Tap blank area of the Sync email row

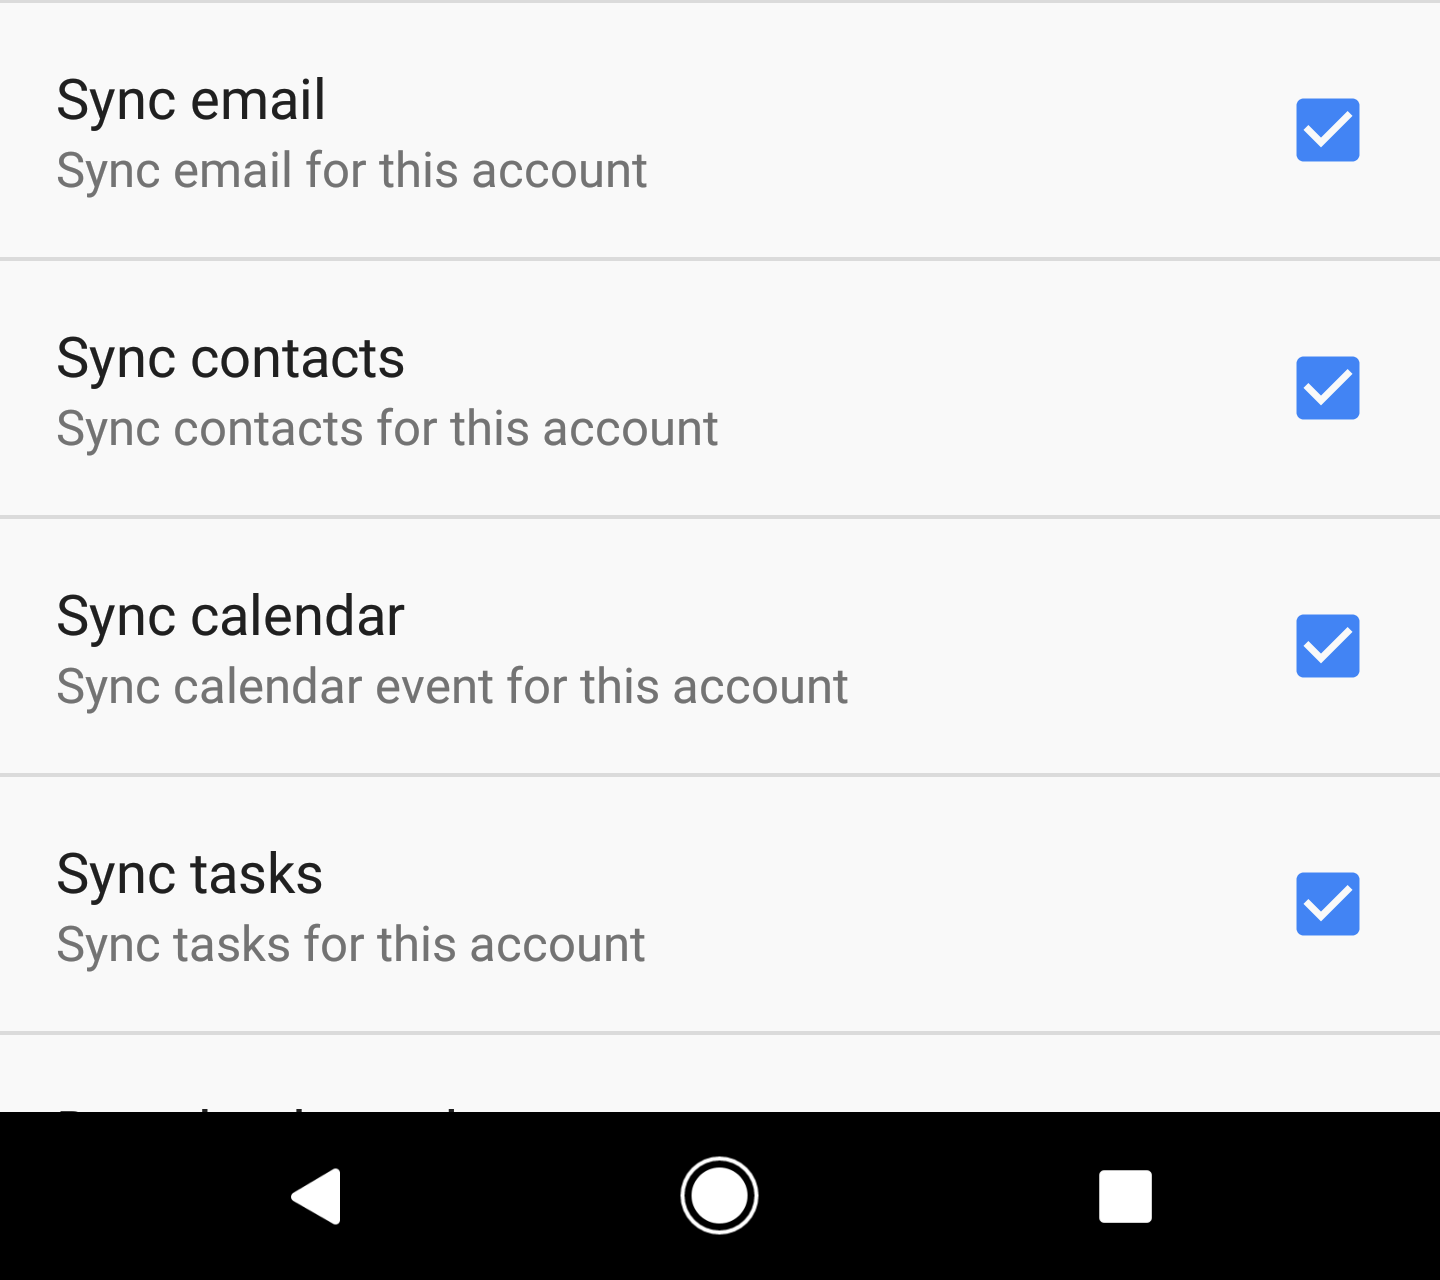pos(960,130)
